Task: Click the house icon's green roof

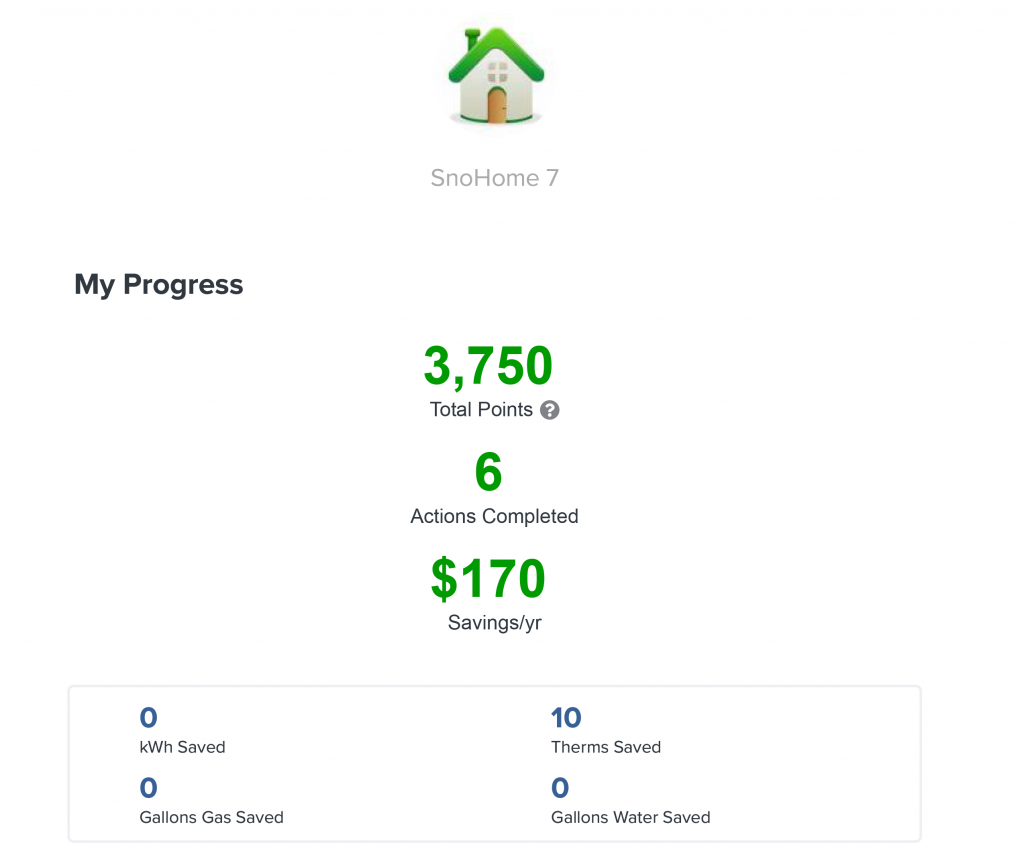Action: point(496,54)
